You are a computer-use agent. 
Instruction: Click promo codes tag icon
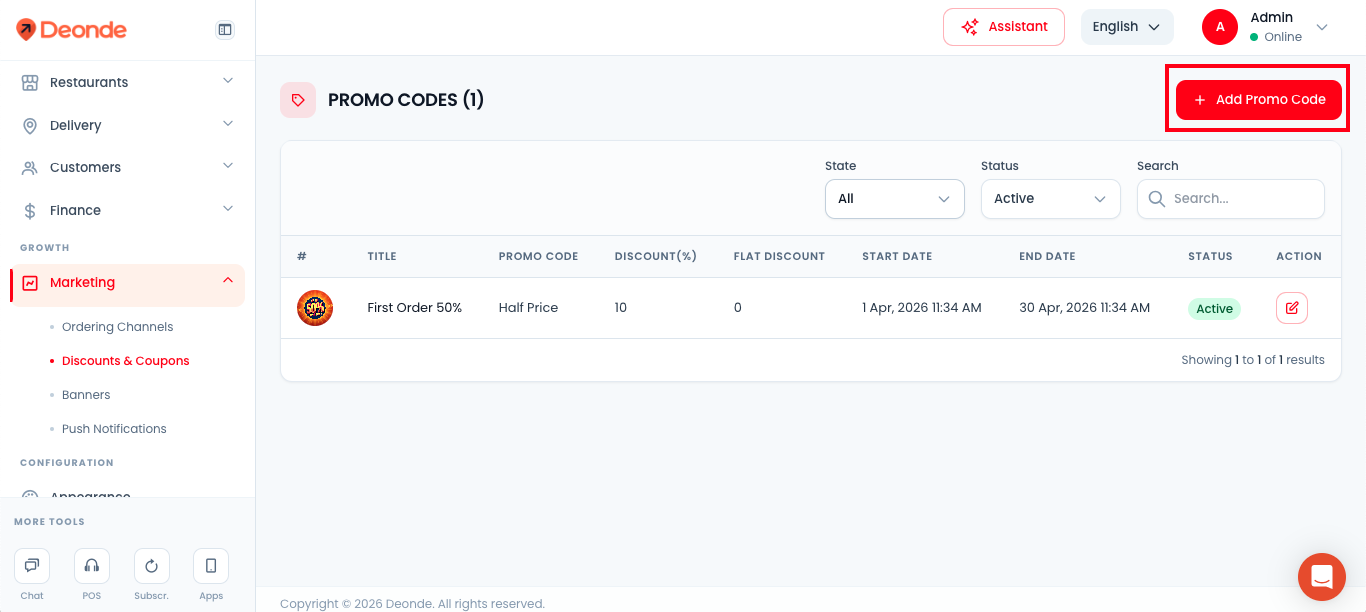point(298,100)
